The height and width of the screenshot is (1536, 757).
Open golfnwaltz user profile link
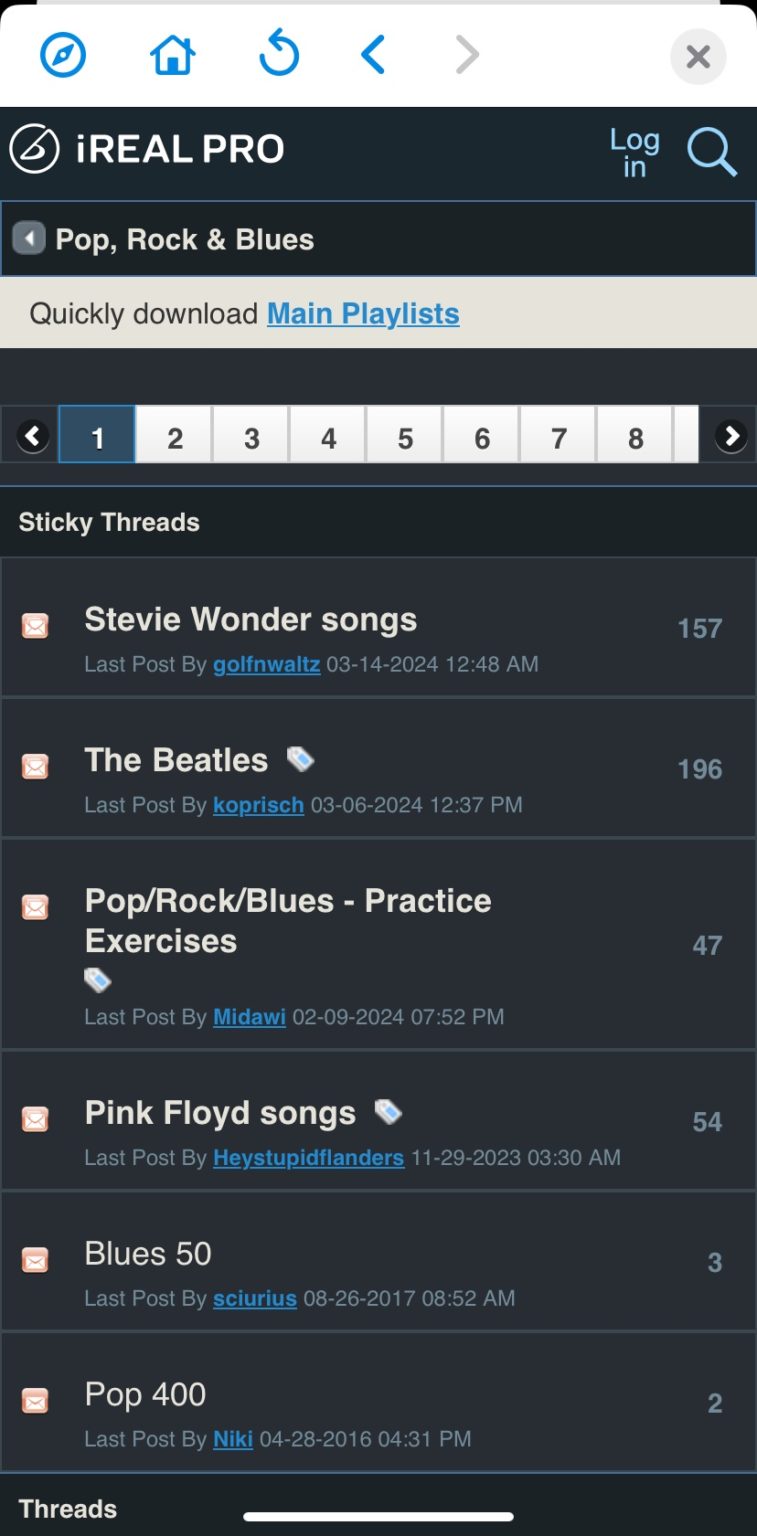point(266,664)
